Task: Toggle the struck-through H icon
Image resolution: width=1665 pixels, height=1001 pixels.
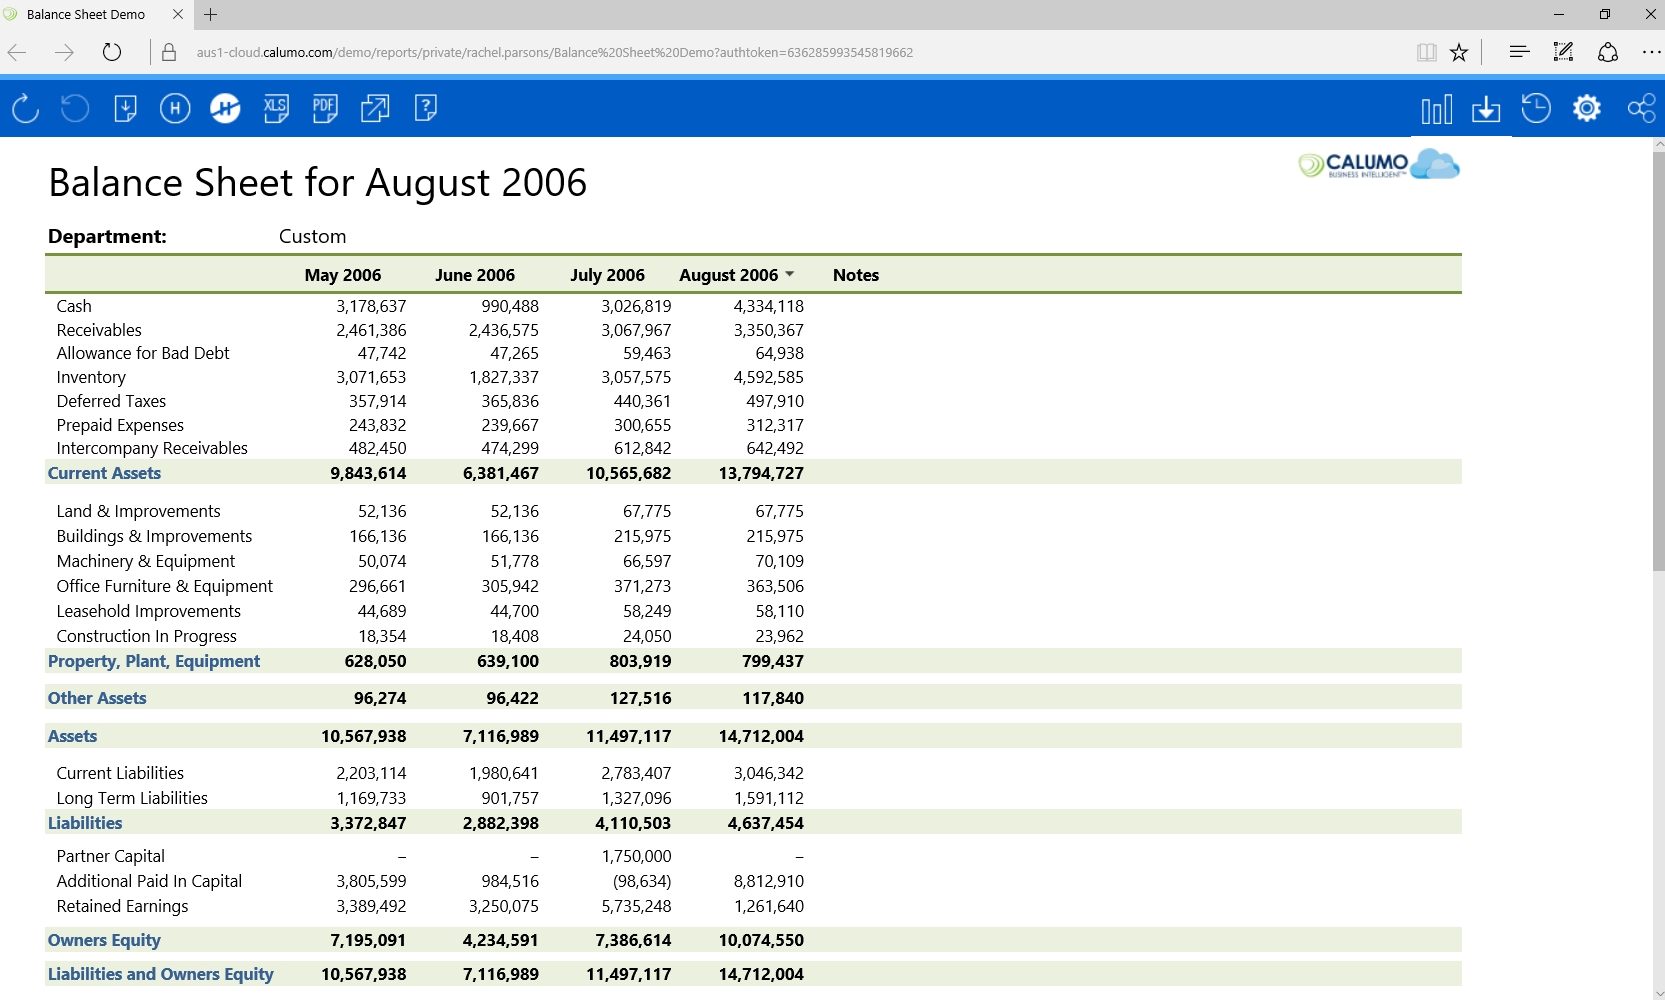Action: 225,108
